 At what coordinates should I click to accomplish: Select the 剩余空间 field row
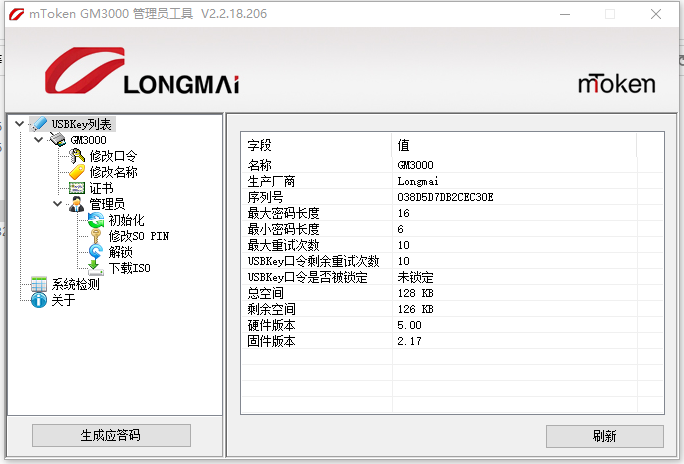pyautogui.click(x=452, y=309)
